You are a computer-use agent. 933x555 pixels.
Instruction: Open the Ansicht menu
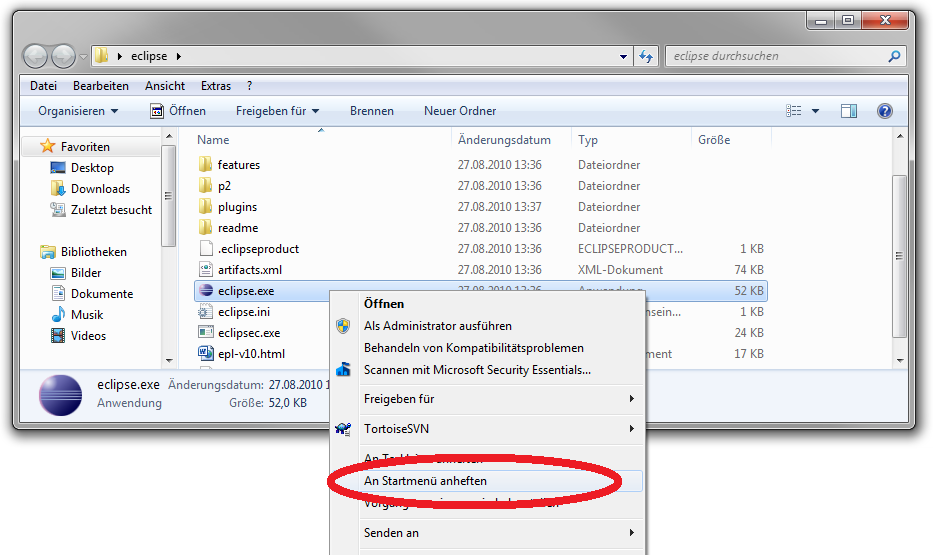[x=164, y=86]
